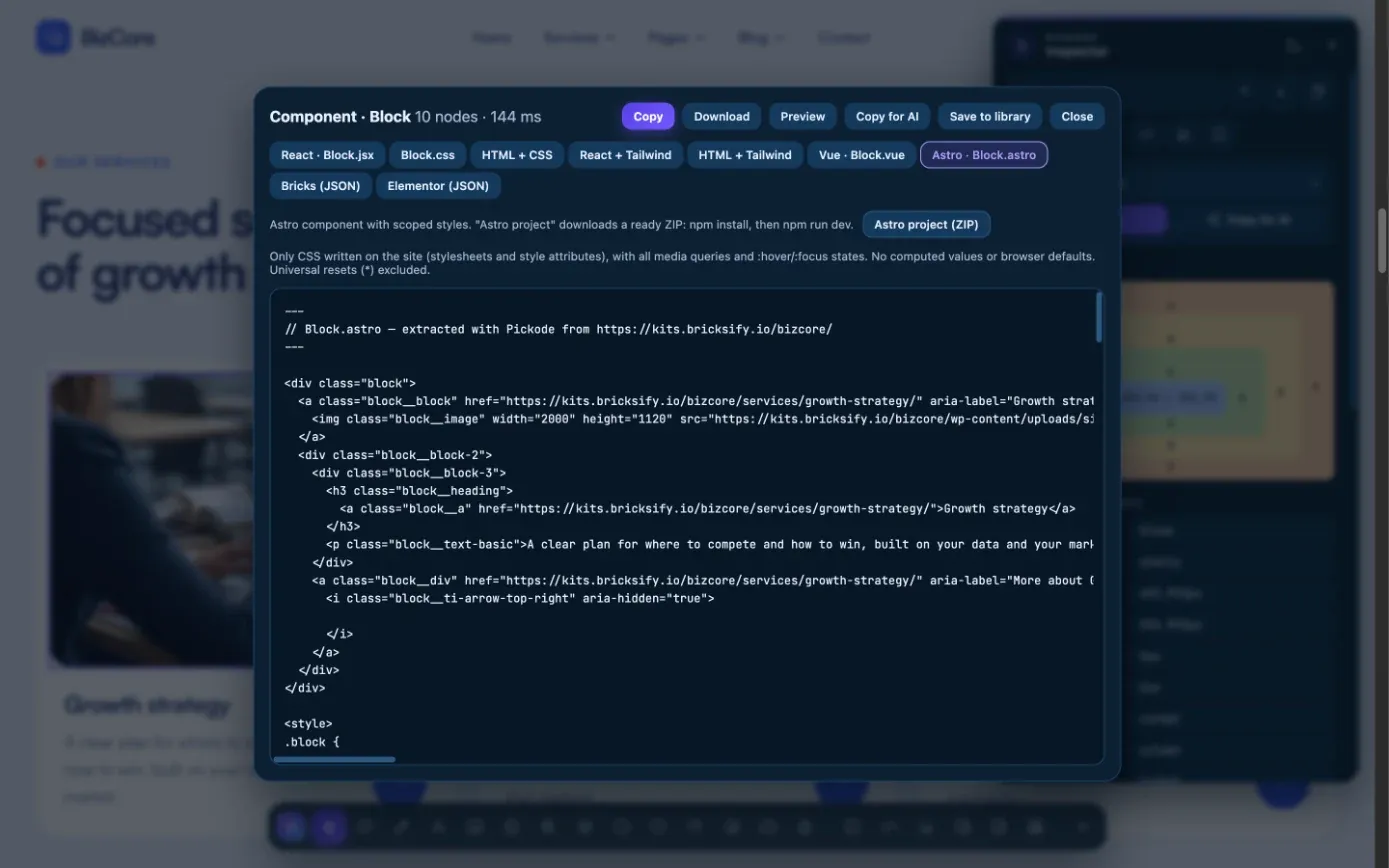Choose the React + Tailwind tab
Viewport: 1389px width, 868px height.
[x=626, y=155]
